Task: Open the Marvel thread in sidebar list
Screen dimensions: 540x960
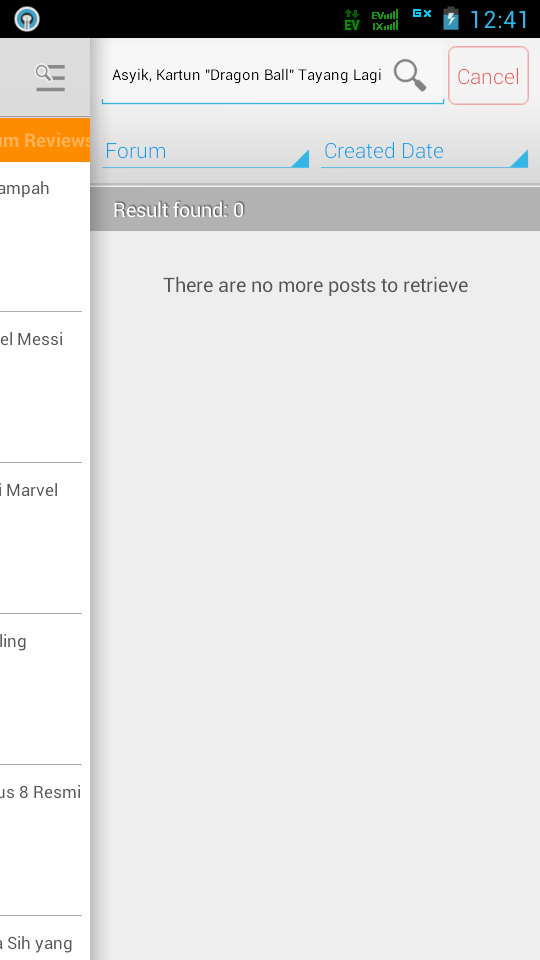Action: [x=40, y=538]
